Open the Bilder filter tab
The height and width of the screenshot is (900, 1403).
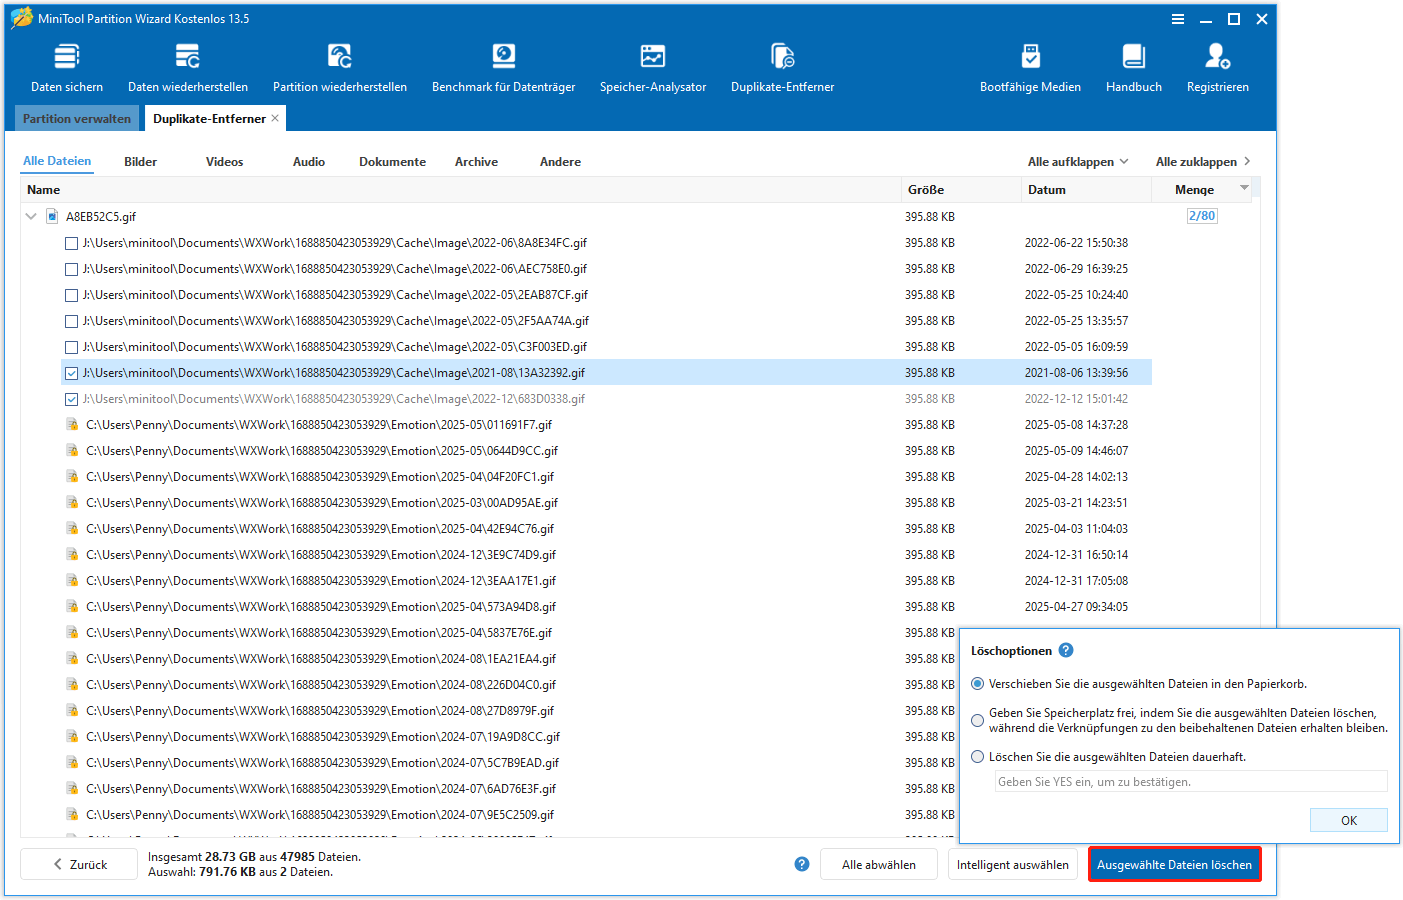point(140,161)
